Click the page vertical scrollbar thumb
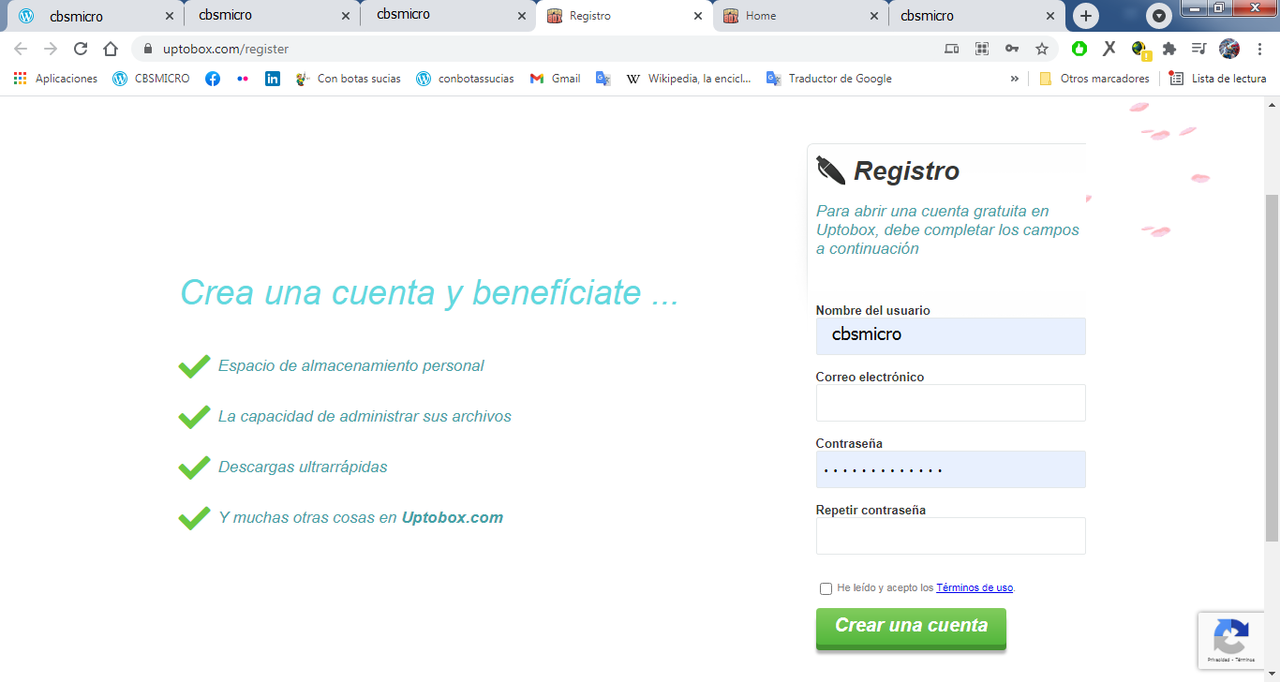Screen dimensions: 1280x682 coord(1272,368)
